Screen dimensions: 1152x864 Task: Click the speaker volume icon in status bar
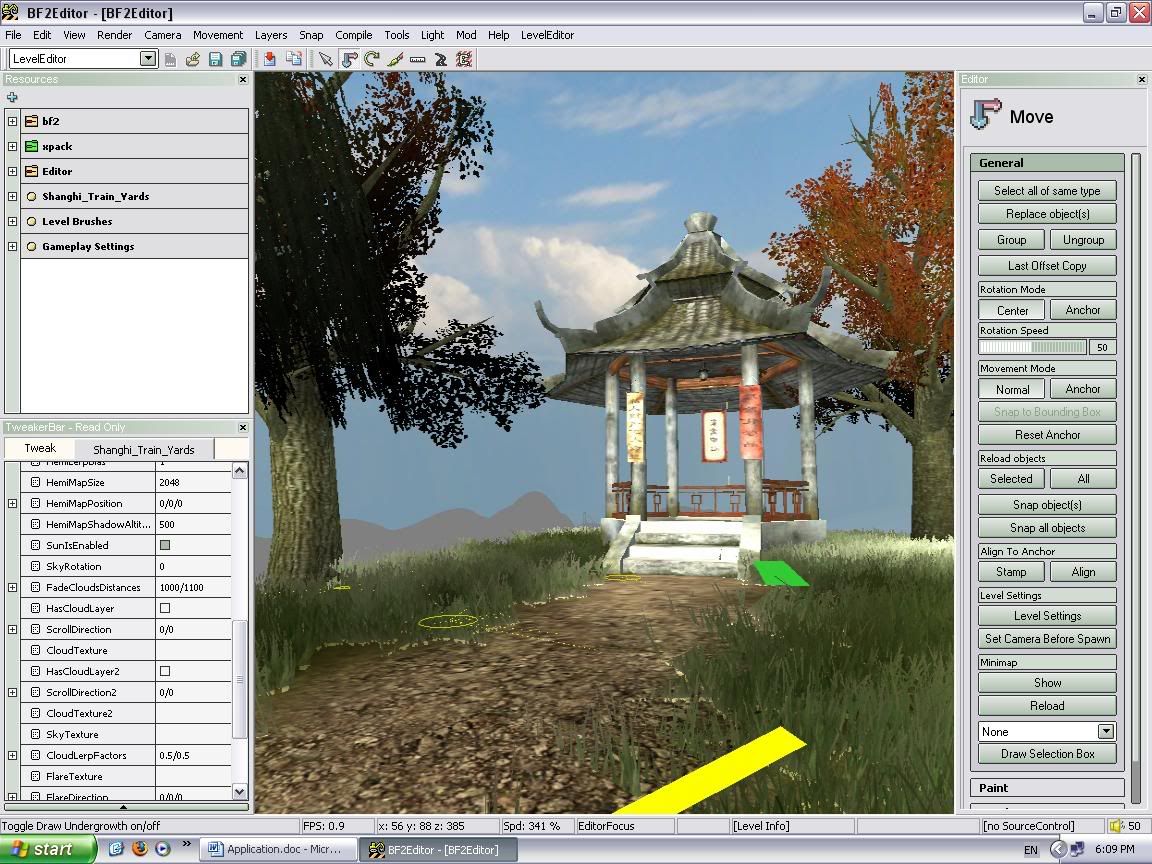1117,826
